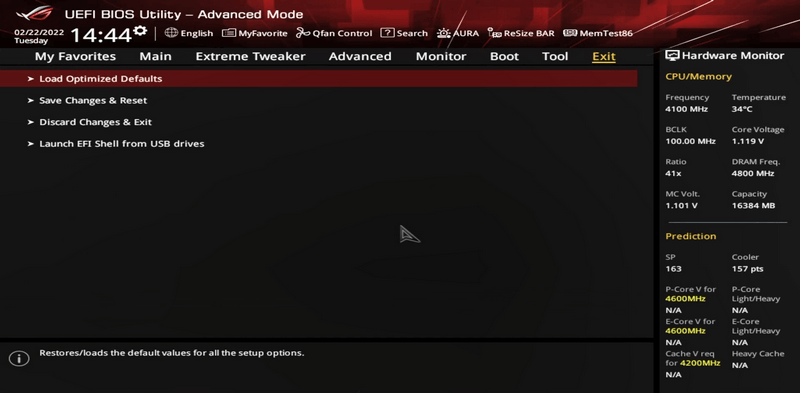
Task: Click the ROG logo icon
Action: coord(34,13)
